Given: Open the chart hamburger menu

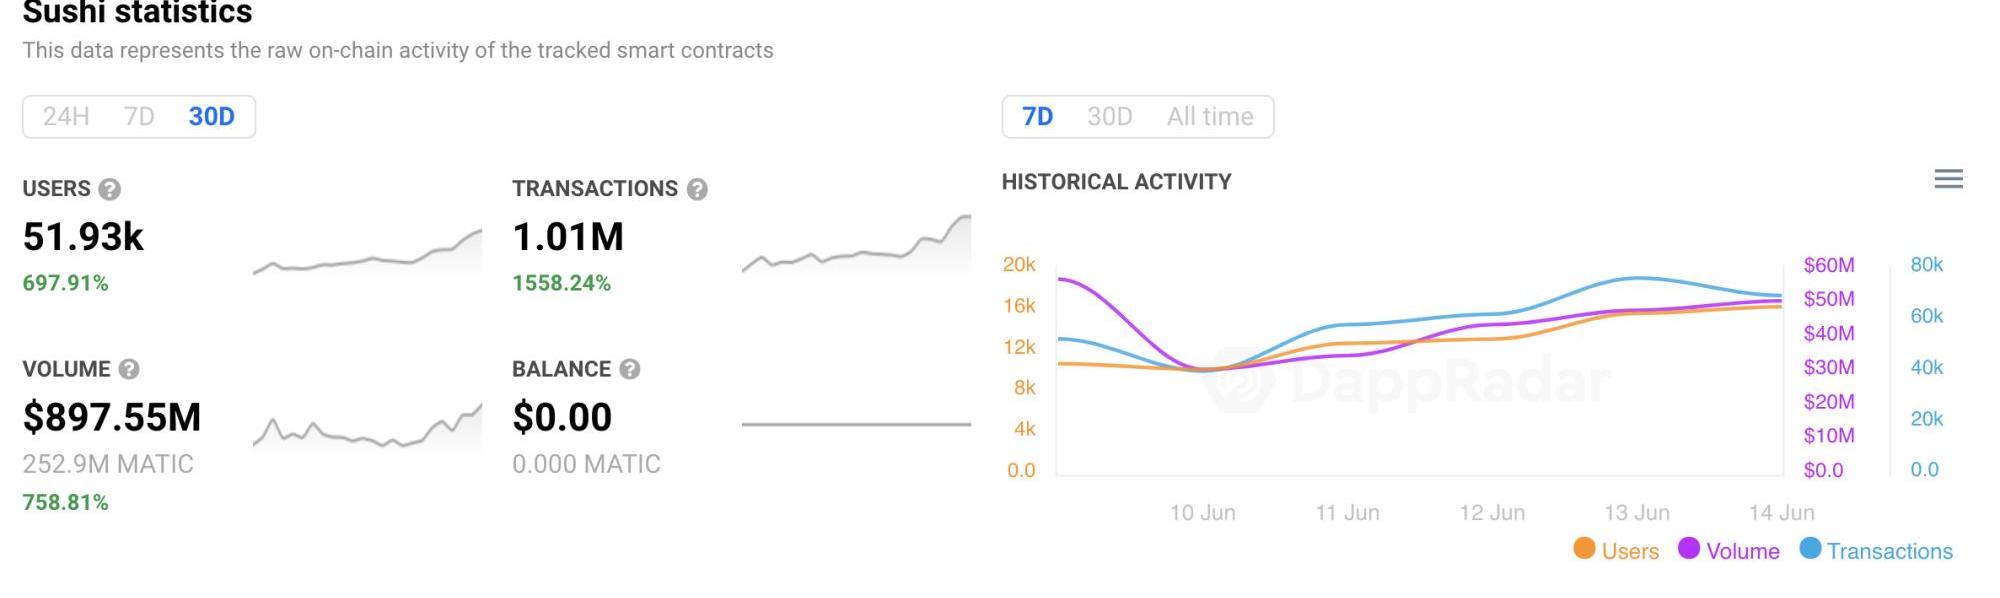Looking at the screenshot, I should coord(1948,179).
